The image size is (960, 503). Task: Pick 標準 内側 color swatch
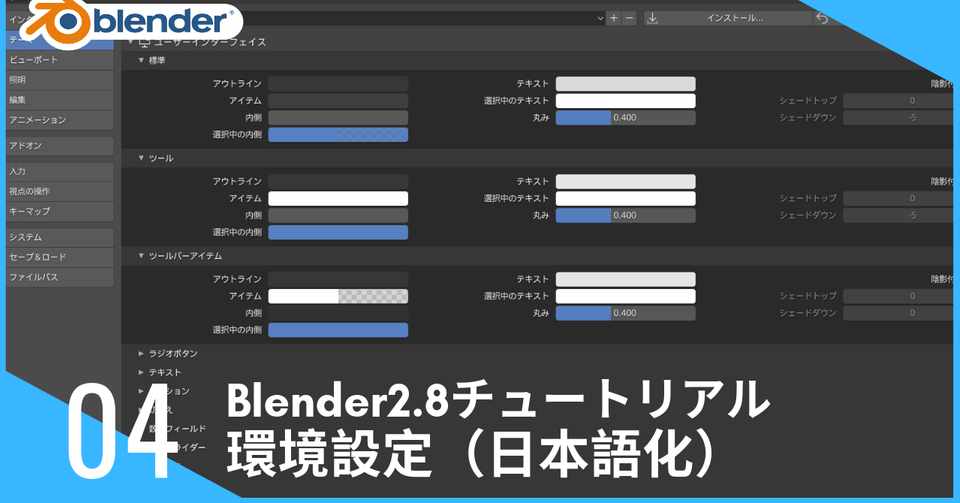338,117
